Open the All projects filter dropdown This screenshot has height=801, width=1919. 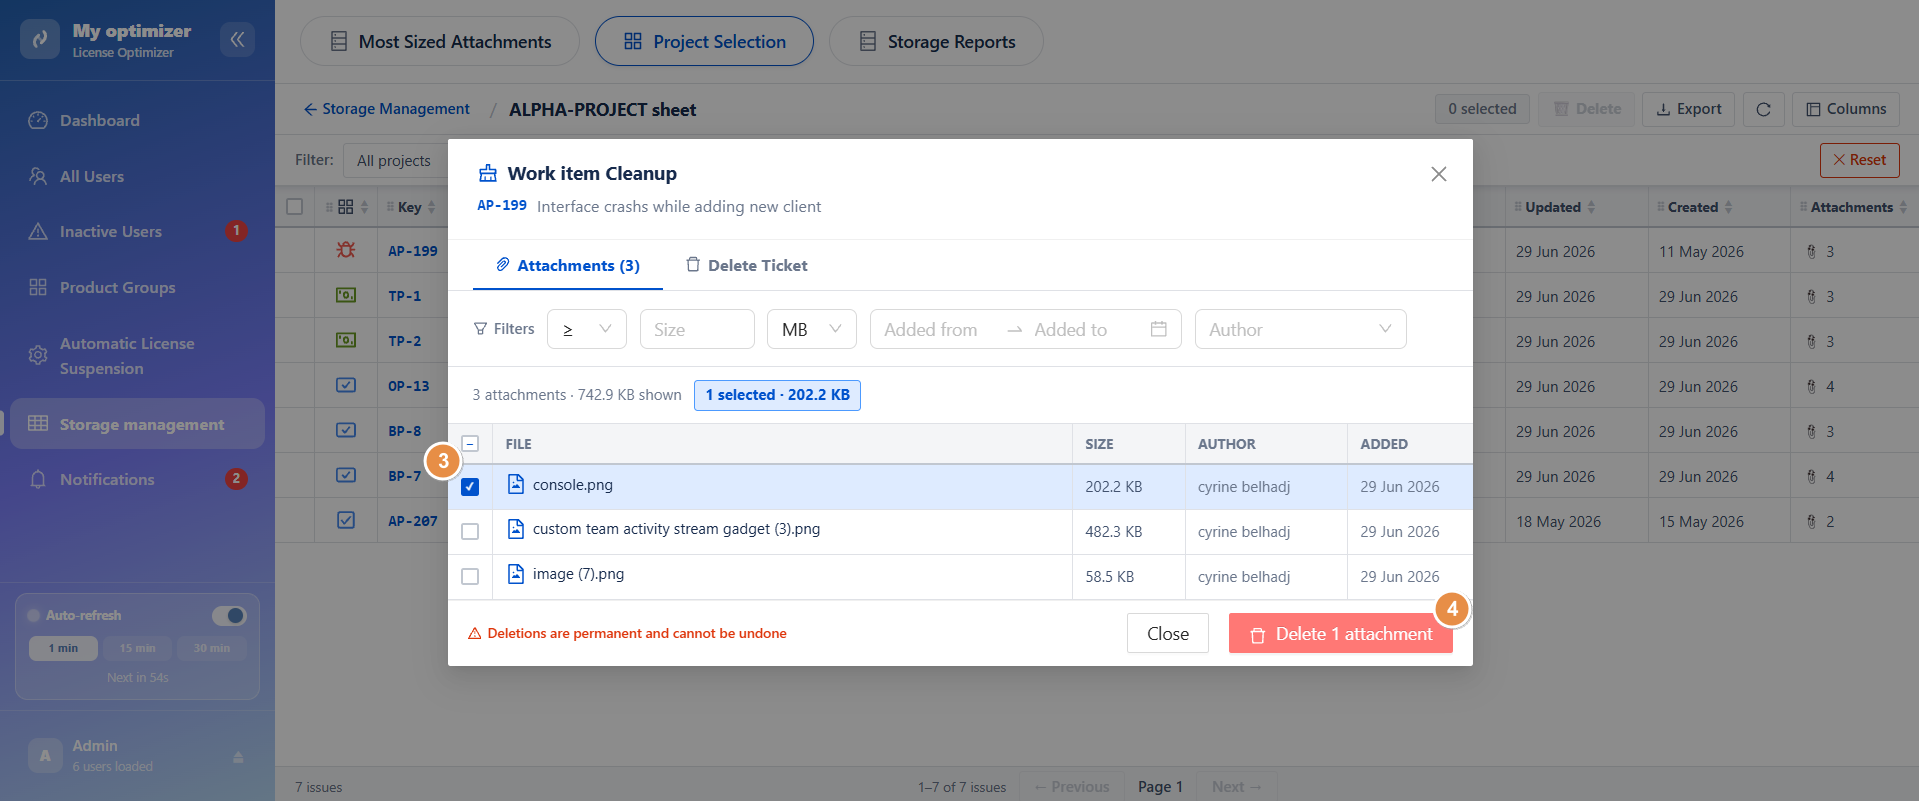(395, 160)
